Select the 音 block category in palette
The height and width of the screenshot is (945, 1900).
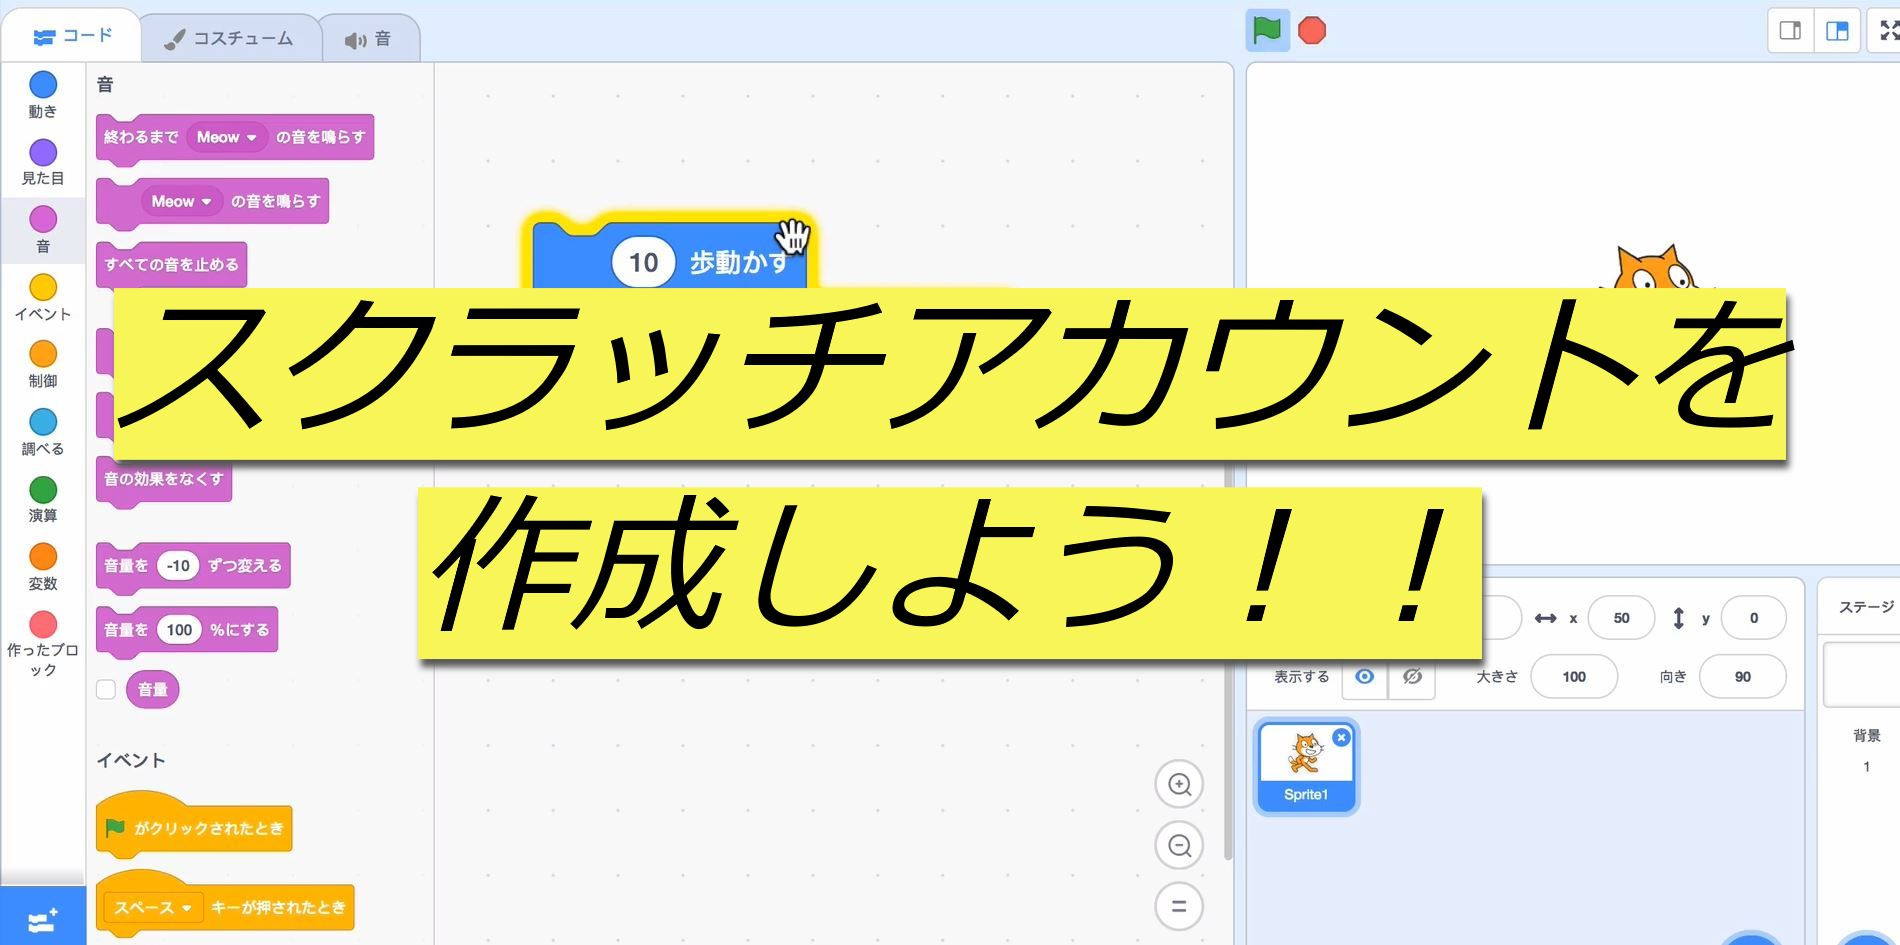coord(43,229)
